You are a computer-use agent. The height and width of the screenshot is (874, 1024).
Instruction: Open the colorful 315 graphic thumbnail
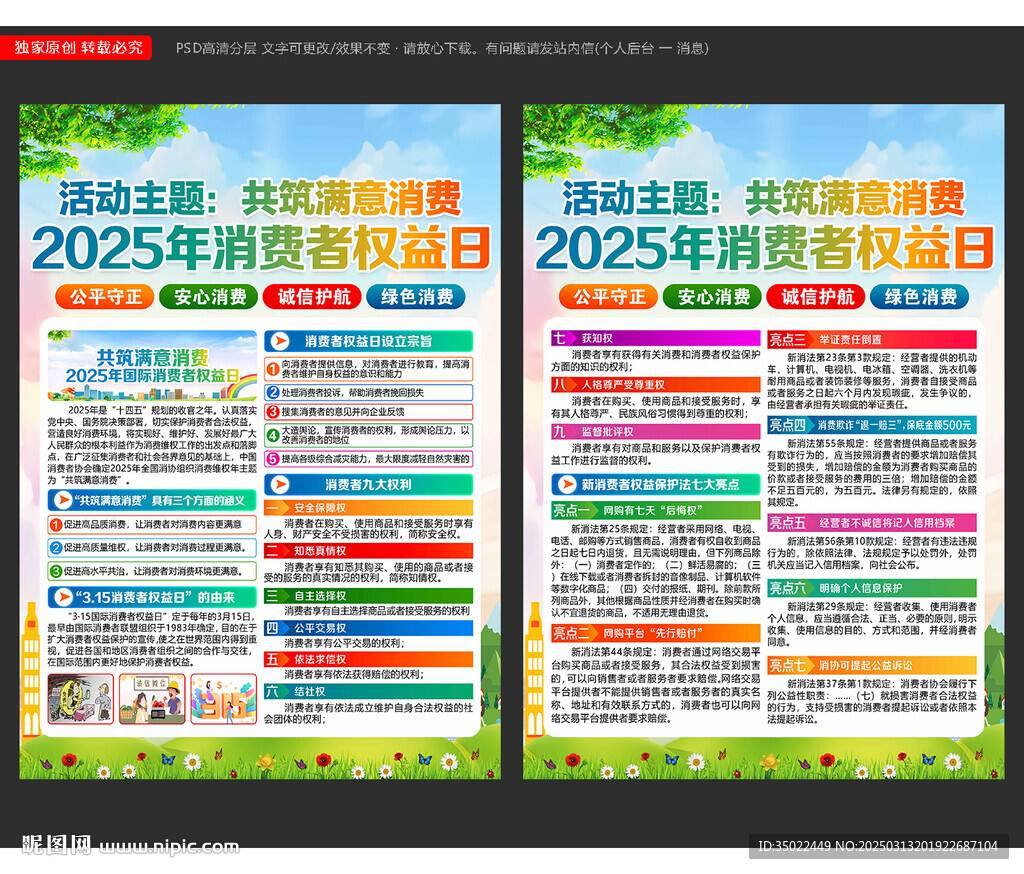point(224,699)
